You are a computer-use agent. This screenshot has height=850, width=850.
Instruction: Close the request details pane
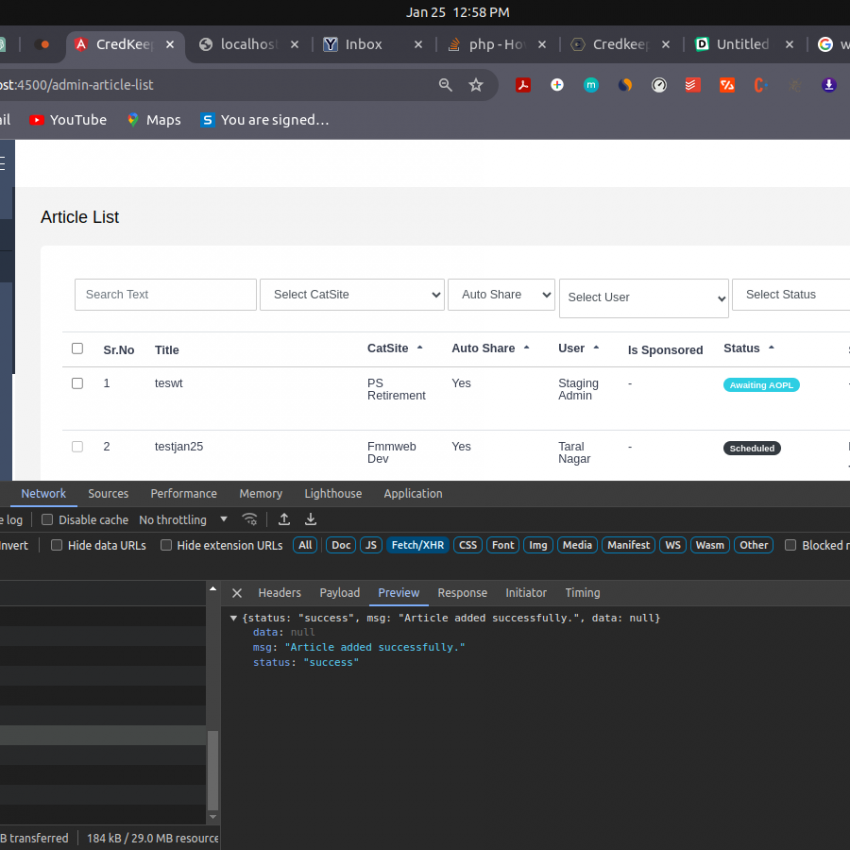pyautogui.click(x=237, y=593)
